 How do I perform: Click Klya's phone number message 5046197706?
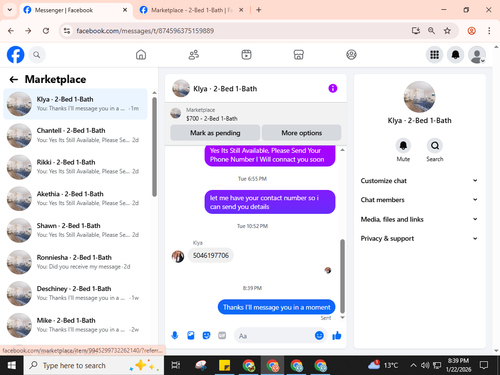pyautogui.click(x=211, y=255)
